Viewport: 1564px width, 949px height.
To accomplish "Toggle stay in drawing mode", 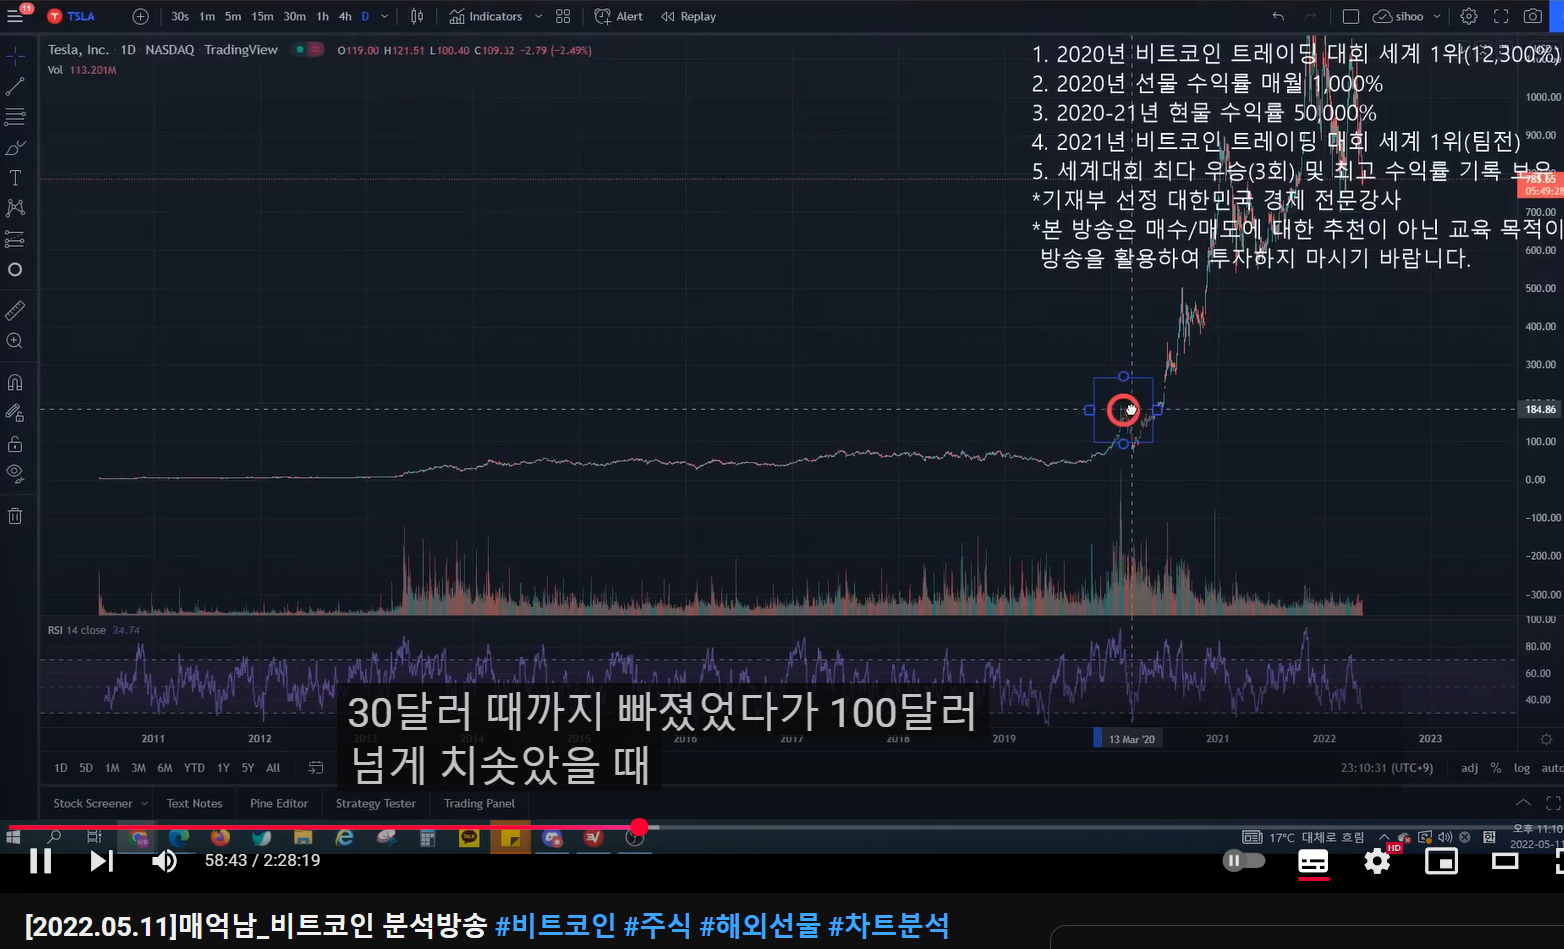I will click(15, 412).
